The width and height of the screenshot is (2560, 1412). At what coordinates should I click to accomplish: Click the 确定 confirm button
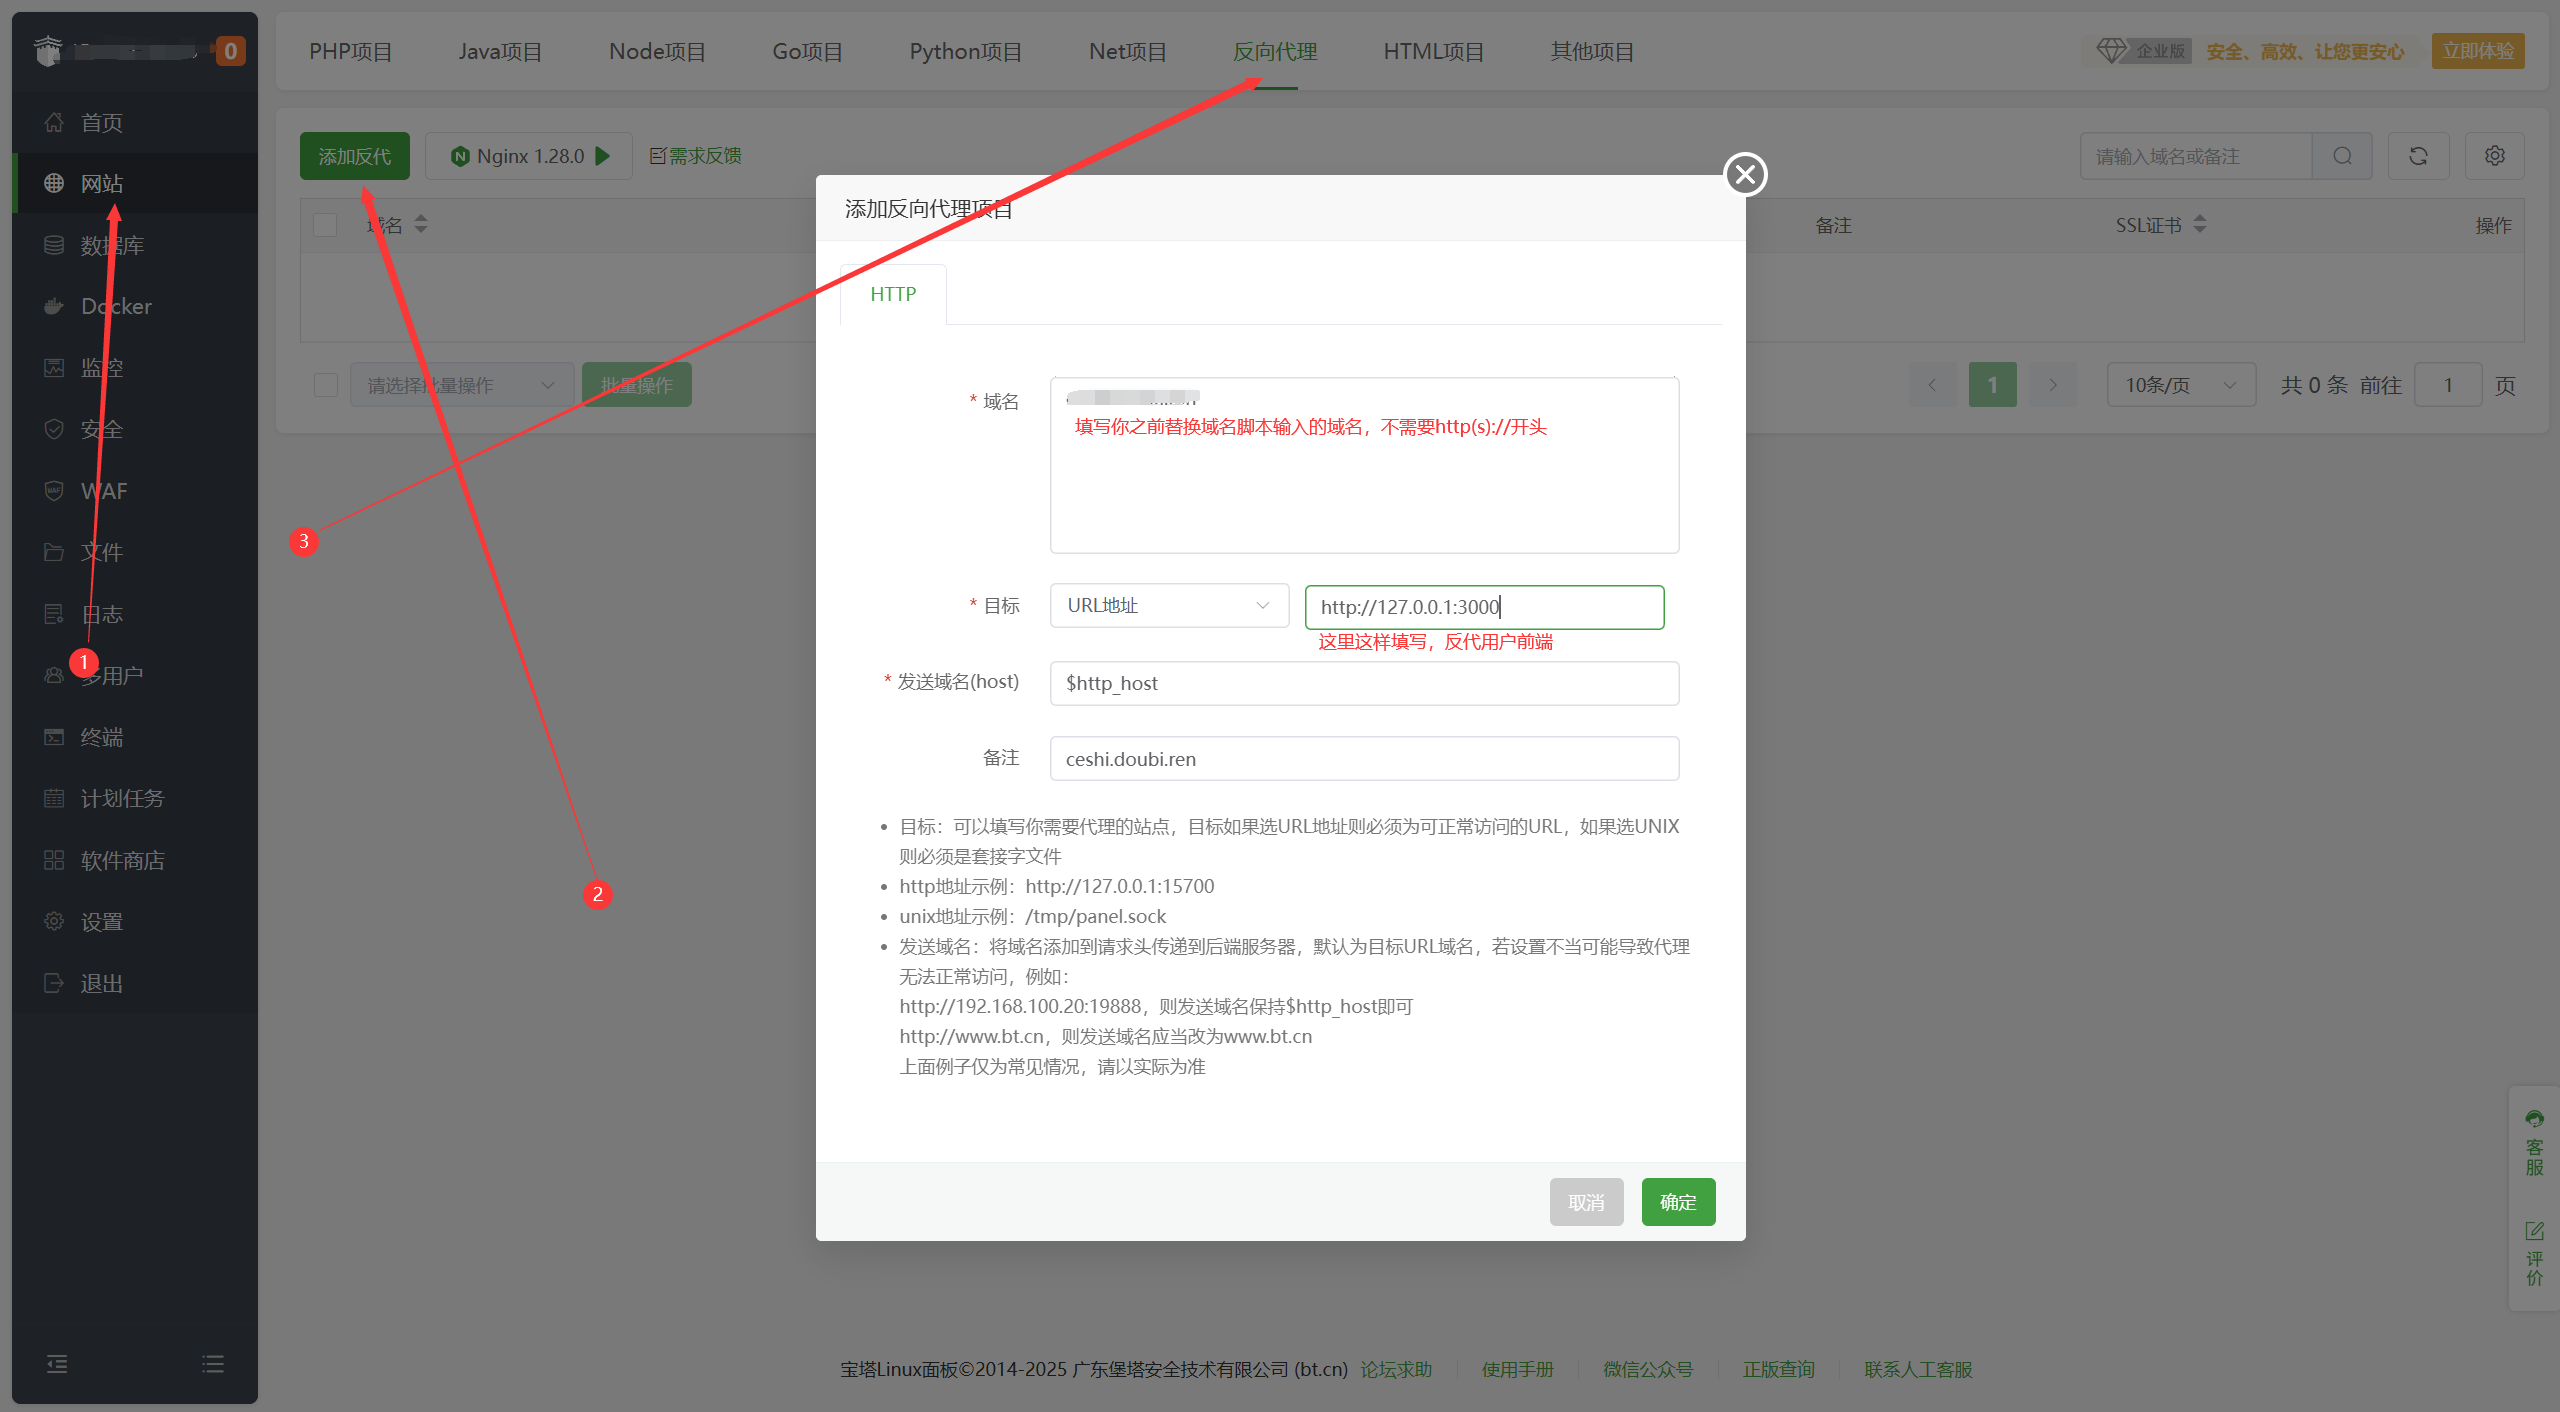1678,1202
